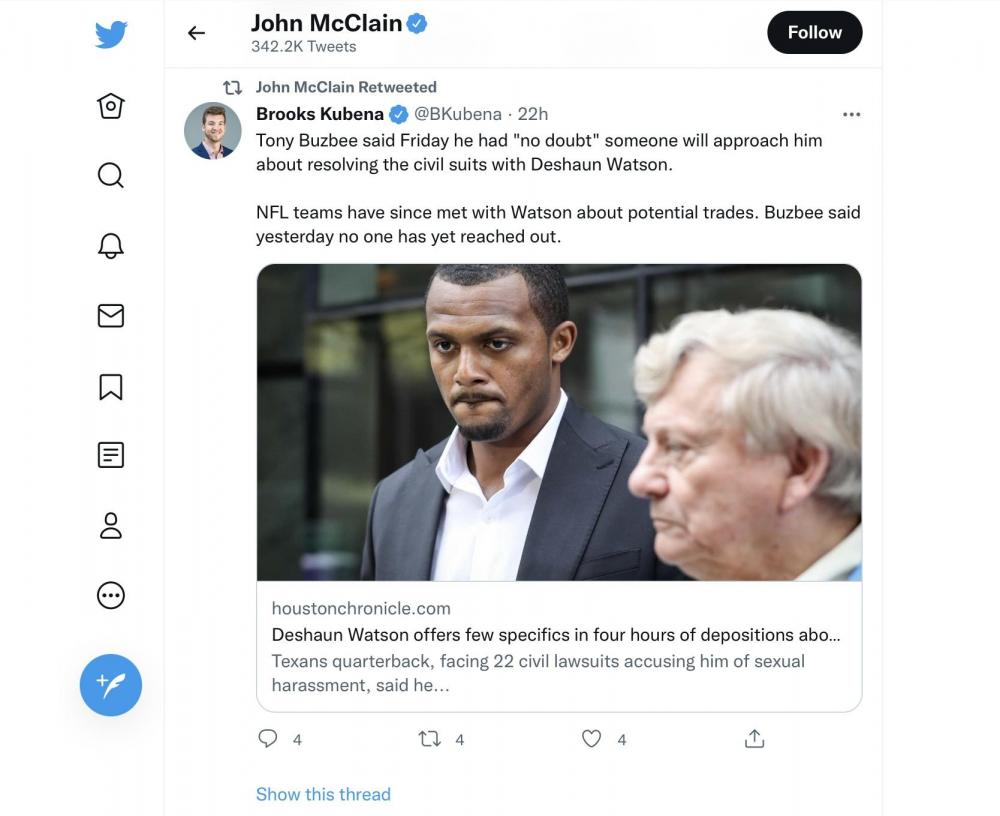1000x816 pixels.
Task: Open Brooks Kubena's profile avatar
Action: (213, 131)
